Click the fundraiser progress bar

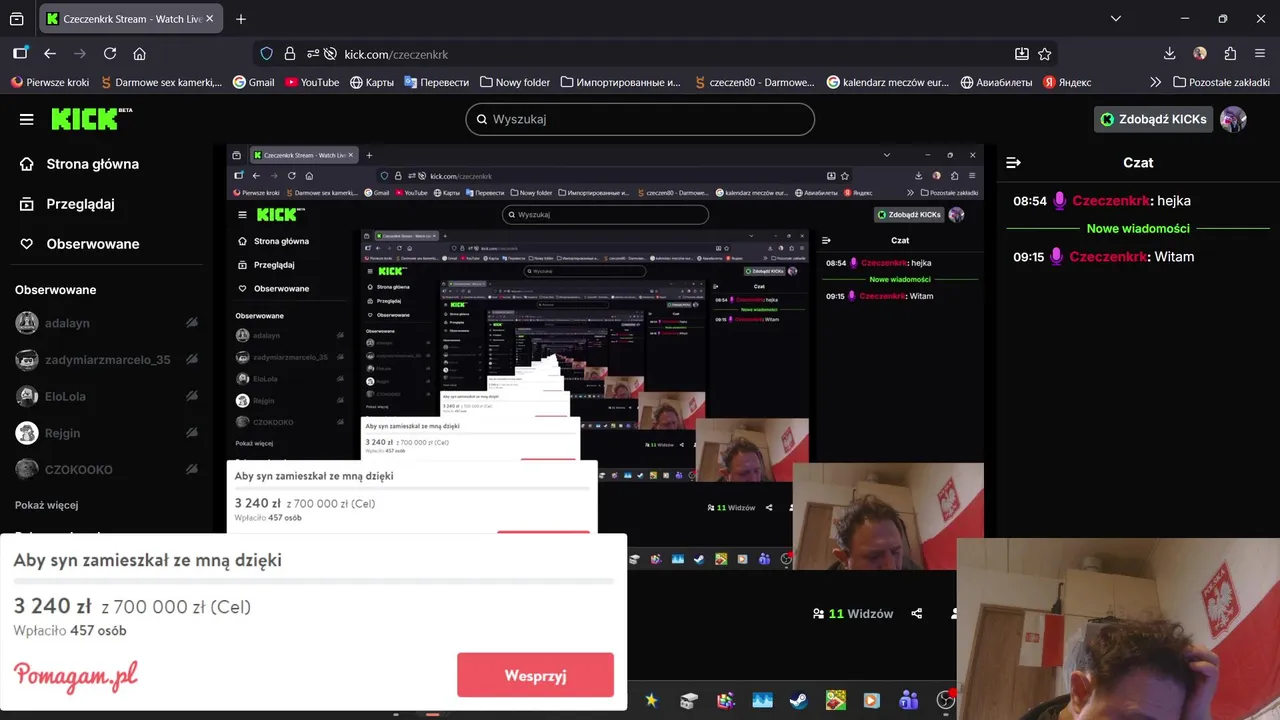pos(313,580)
